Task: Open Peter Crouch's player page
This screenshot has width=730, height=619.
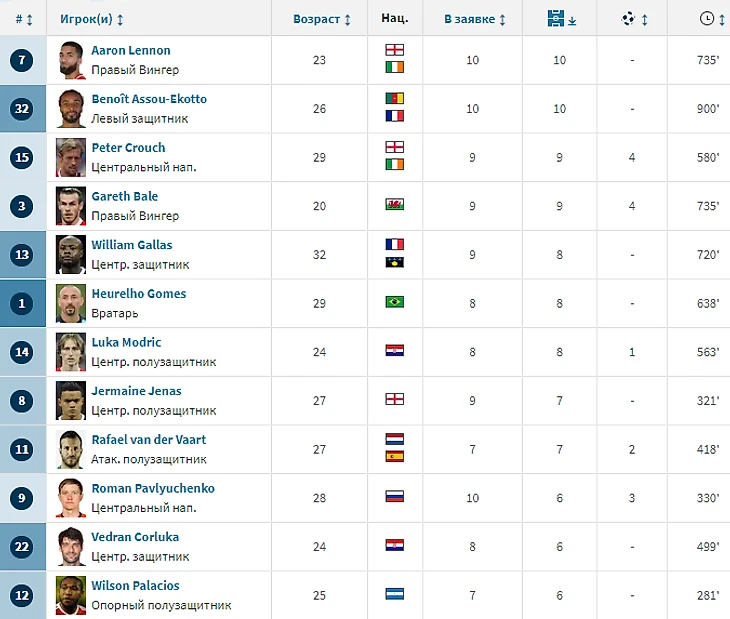Action: (x=128, y=148)
